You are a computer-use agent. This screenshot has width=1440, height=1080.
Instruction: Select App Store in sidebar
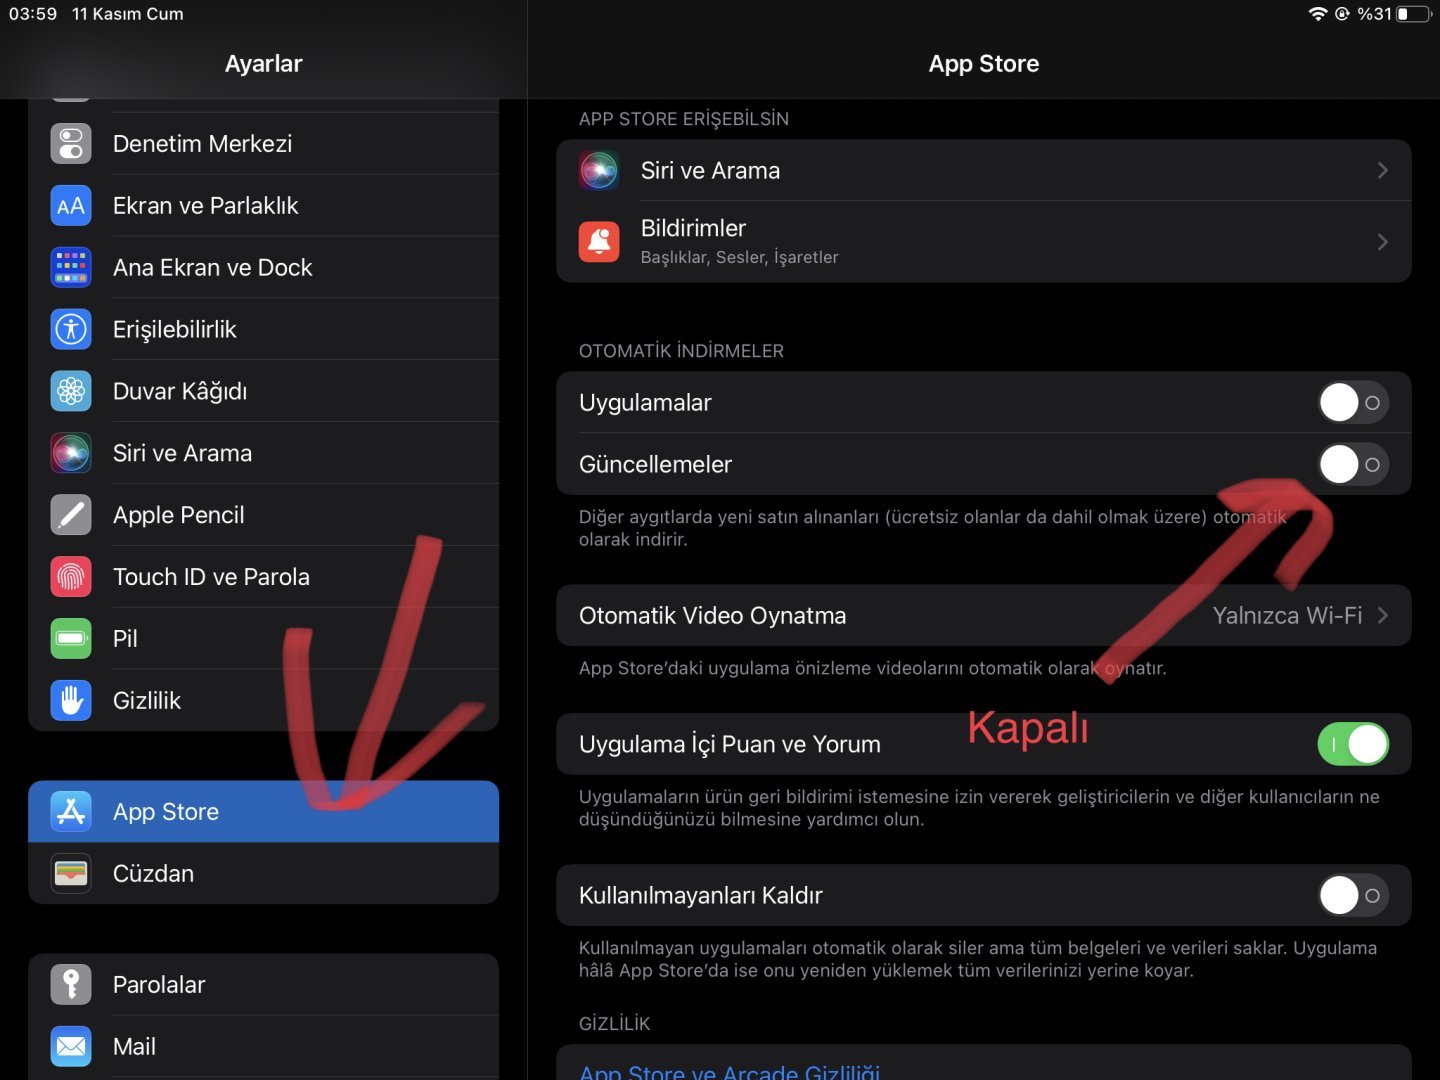264,812
